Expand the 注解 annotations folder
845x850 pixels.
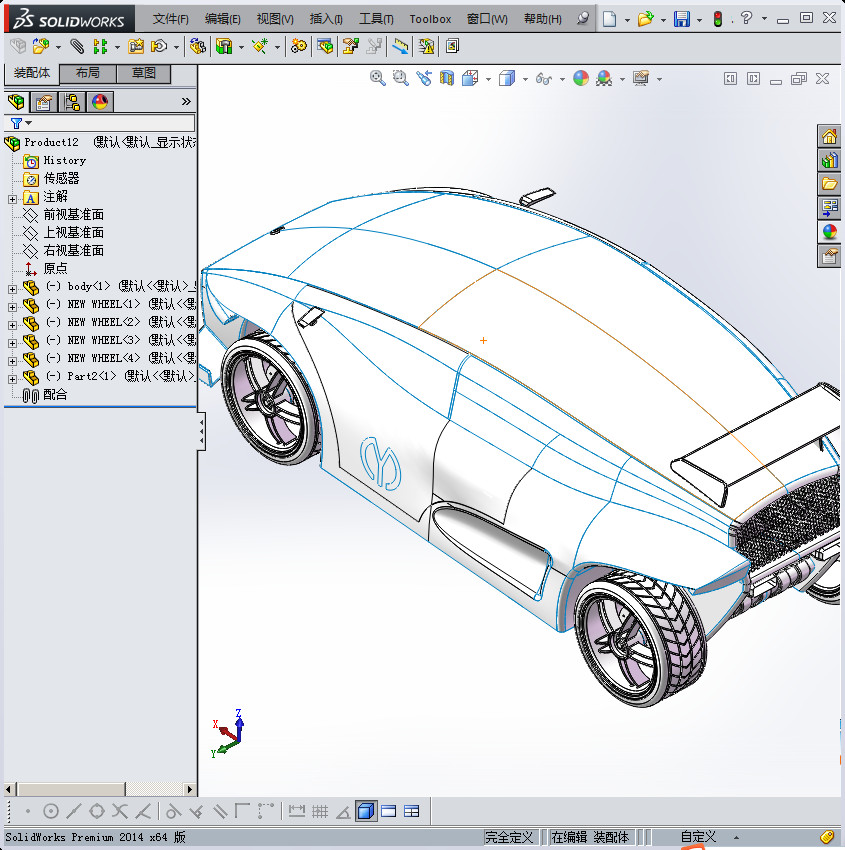pos(12,197)
